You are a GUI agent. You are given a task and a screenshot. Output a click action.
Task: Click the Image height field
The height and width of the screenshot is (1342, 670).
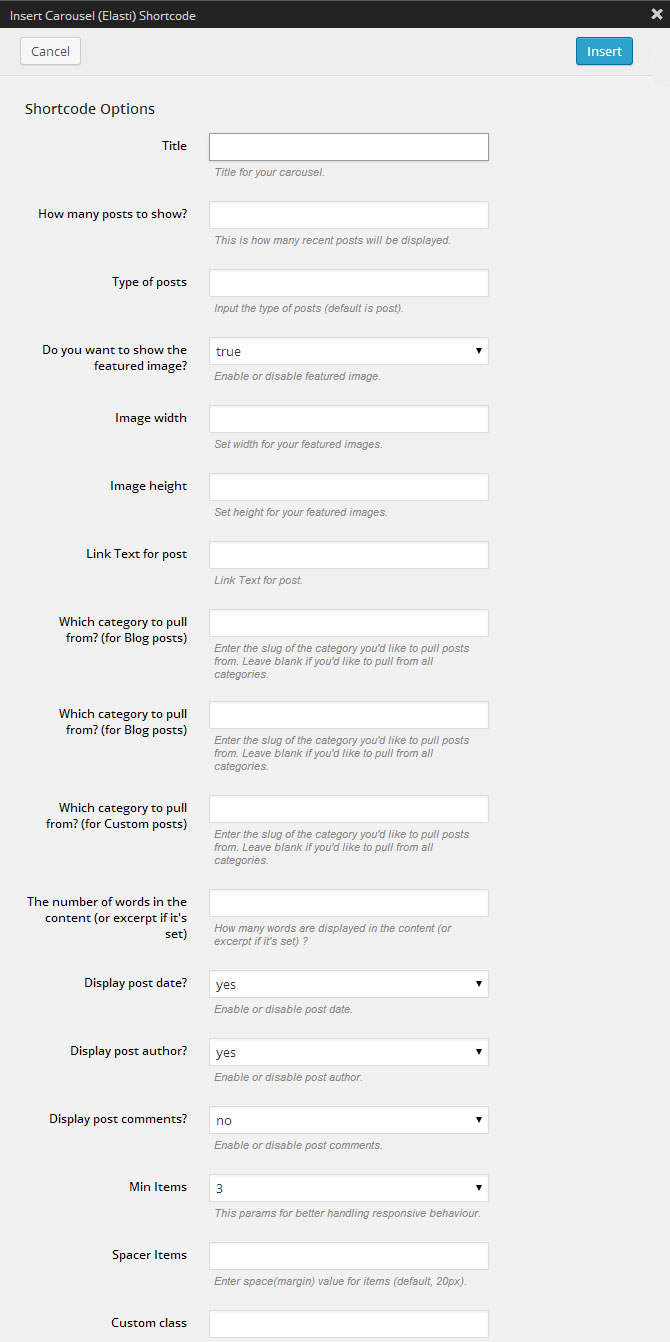(348, 487)
